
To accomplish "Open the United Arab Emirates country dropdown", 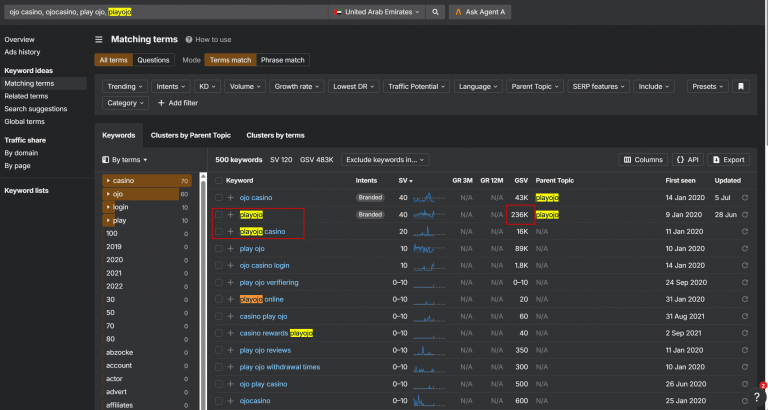I will click(377, 12).
